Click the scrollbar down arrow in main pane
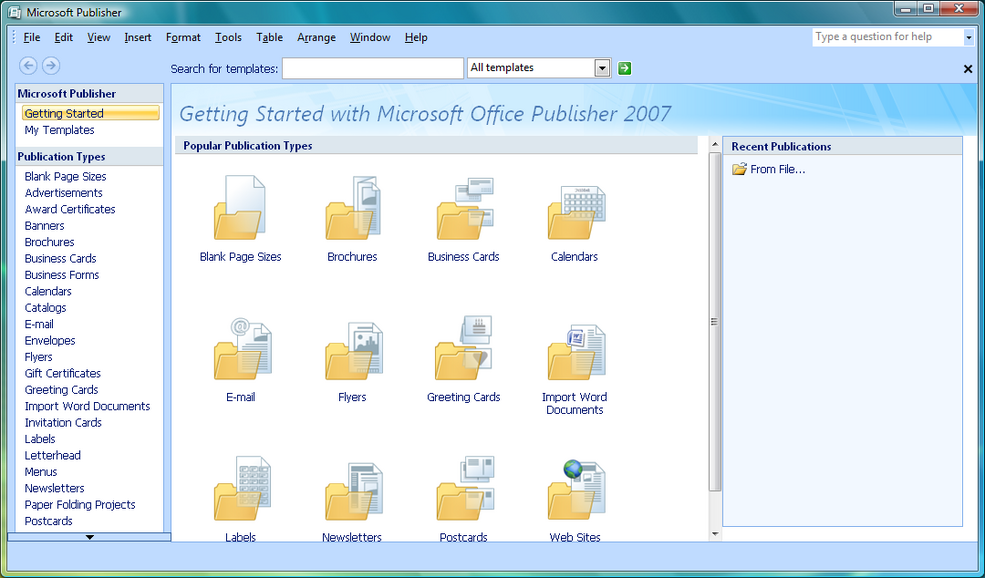Image resolution: width=985 pixels, height=578 pixels. pos(714,534)
